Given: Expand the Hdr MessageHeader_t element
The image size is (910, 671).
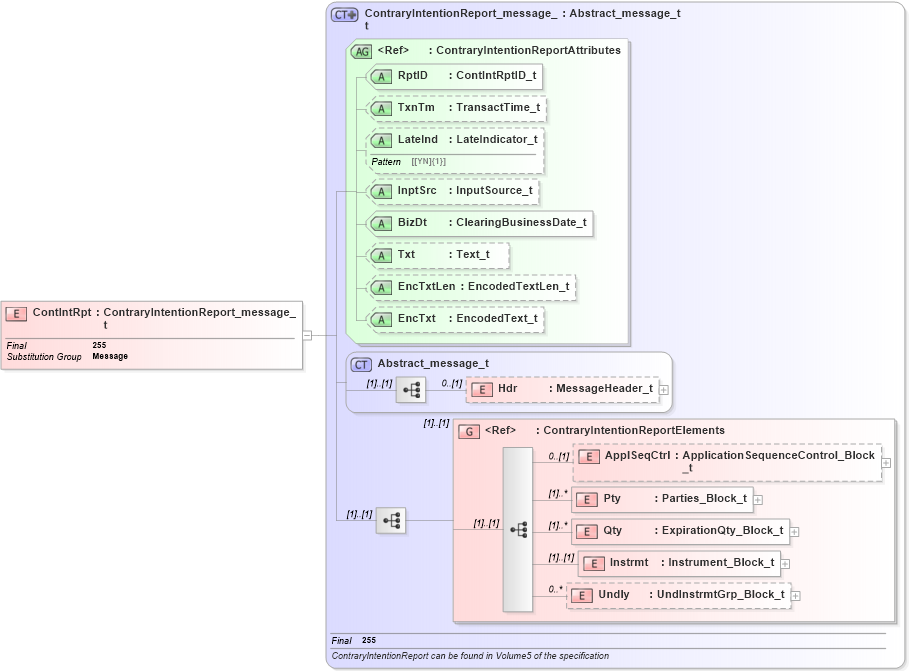Looking at the screenshot, I should tap(662, 388).
